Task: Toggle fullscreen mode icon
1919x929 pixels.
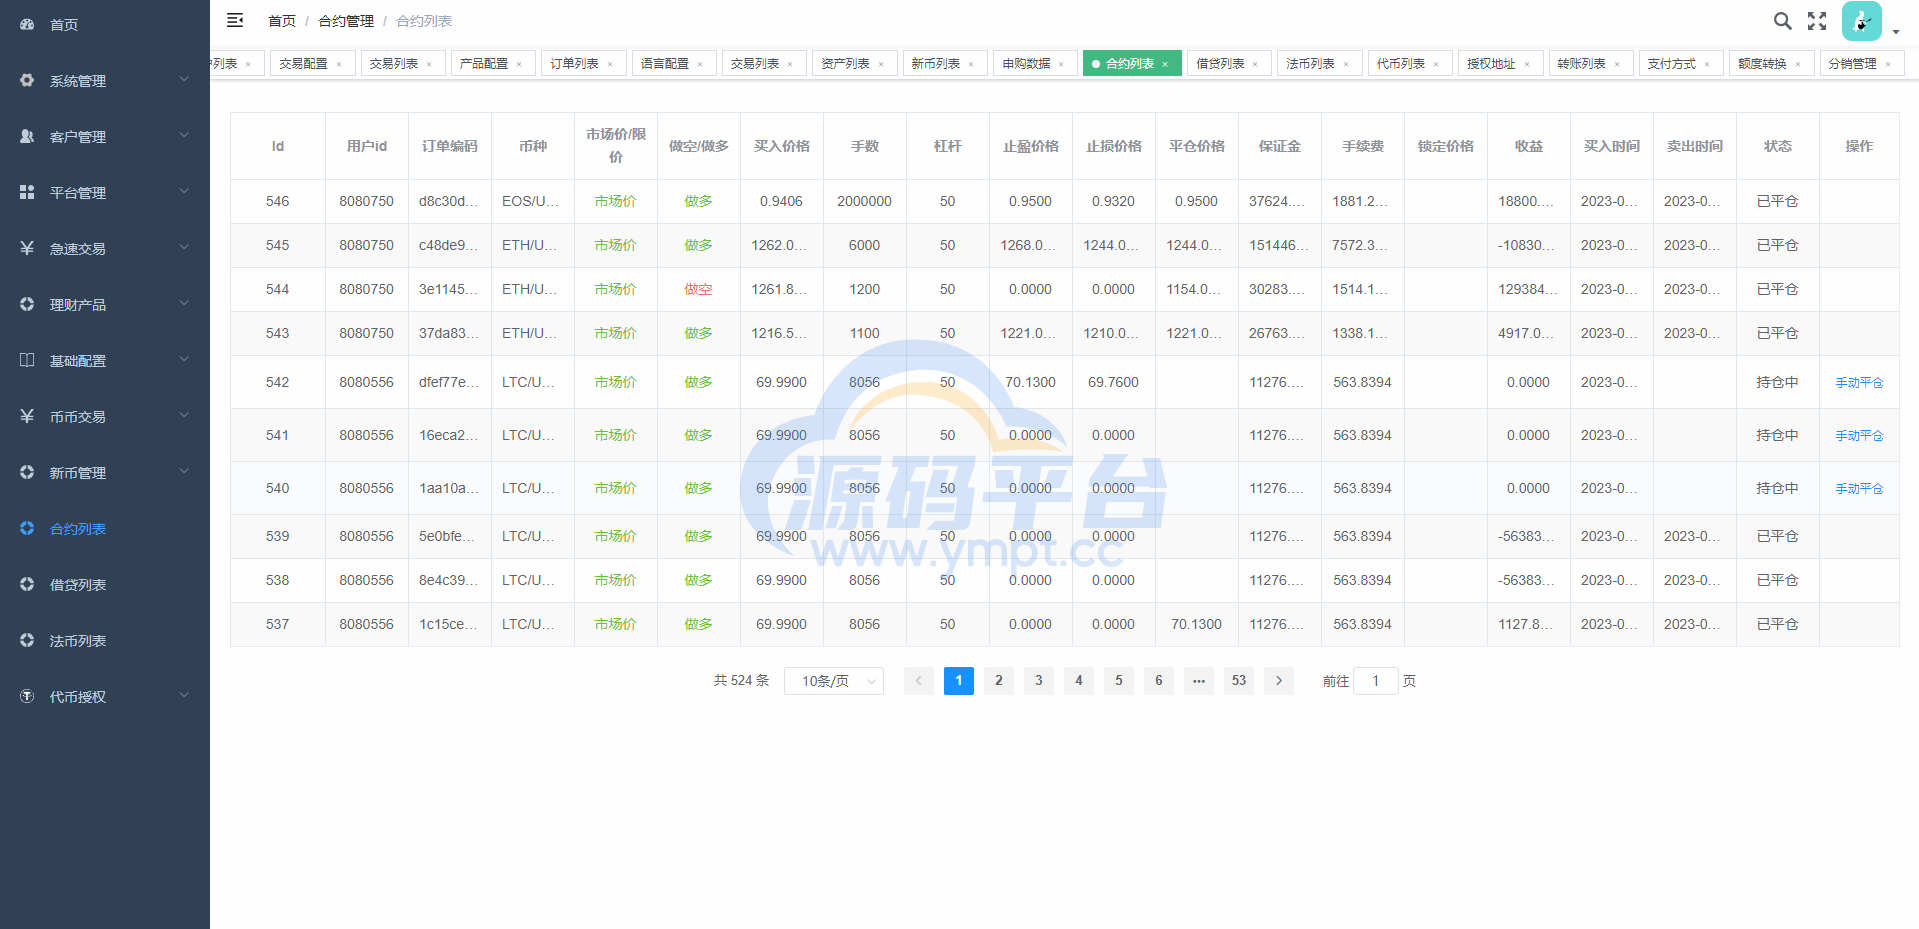Action: 1817,21
